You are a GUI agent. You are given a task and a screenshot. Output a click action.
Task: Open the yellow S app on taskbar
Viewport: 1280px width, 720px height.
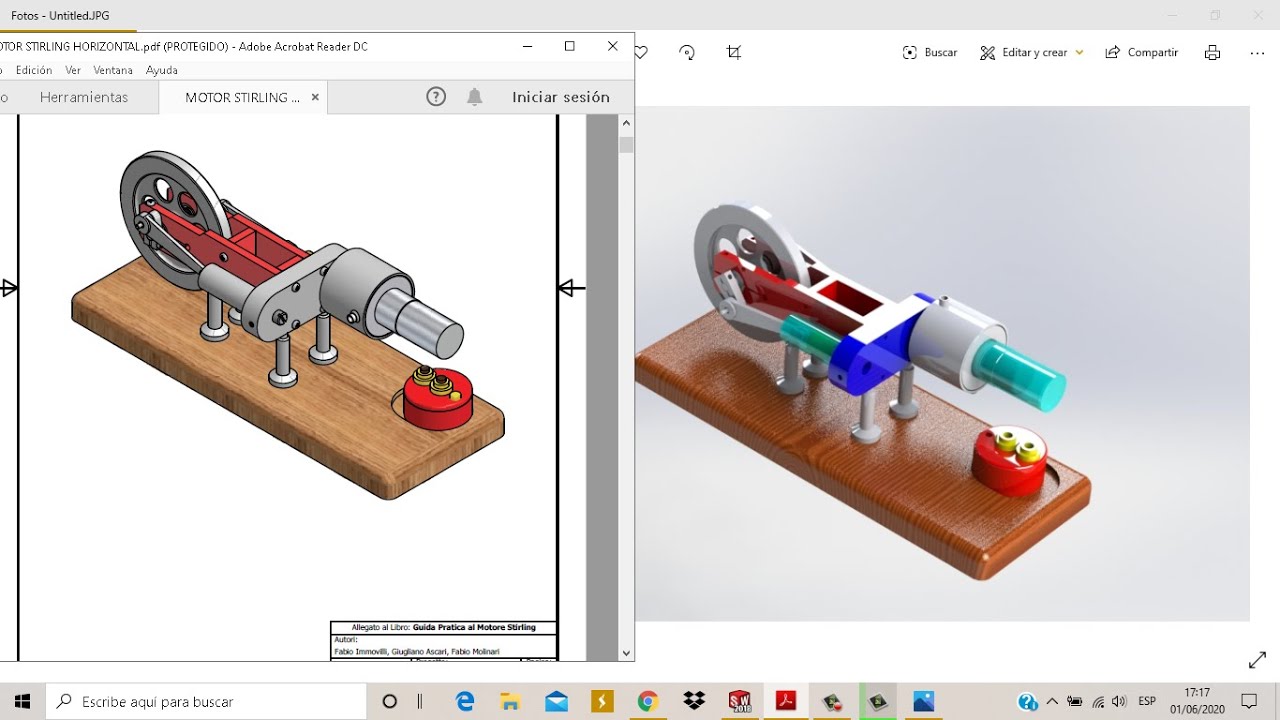click(602, 701)
